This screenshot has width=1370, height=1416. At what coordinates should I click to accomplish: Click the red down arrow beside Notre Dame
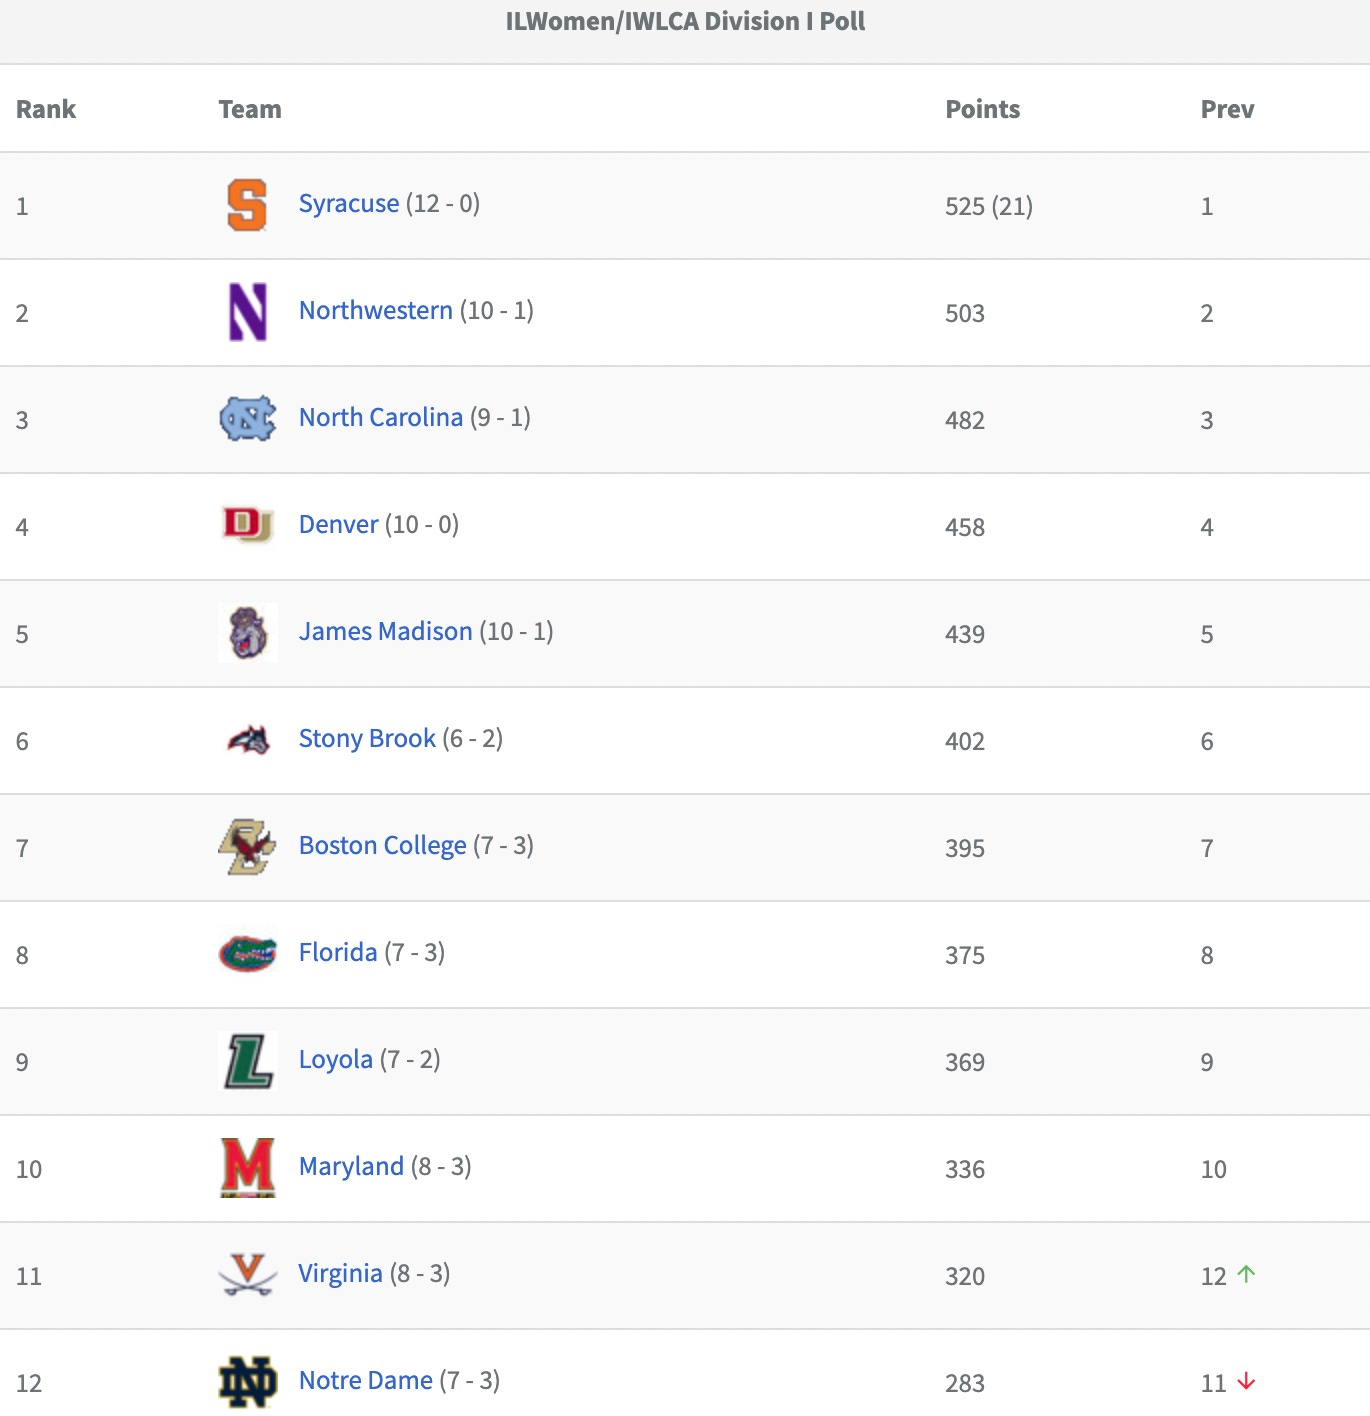pos(1246,1381)
